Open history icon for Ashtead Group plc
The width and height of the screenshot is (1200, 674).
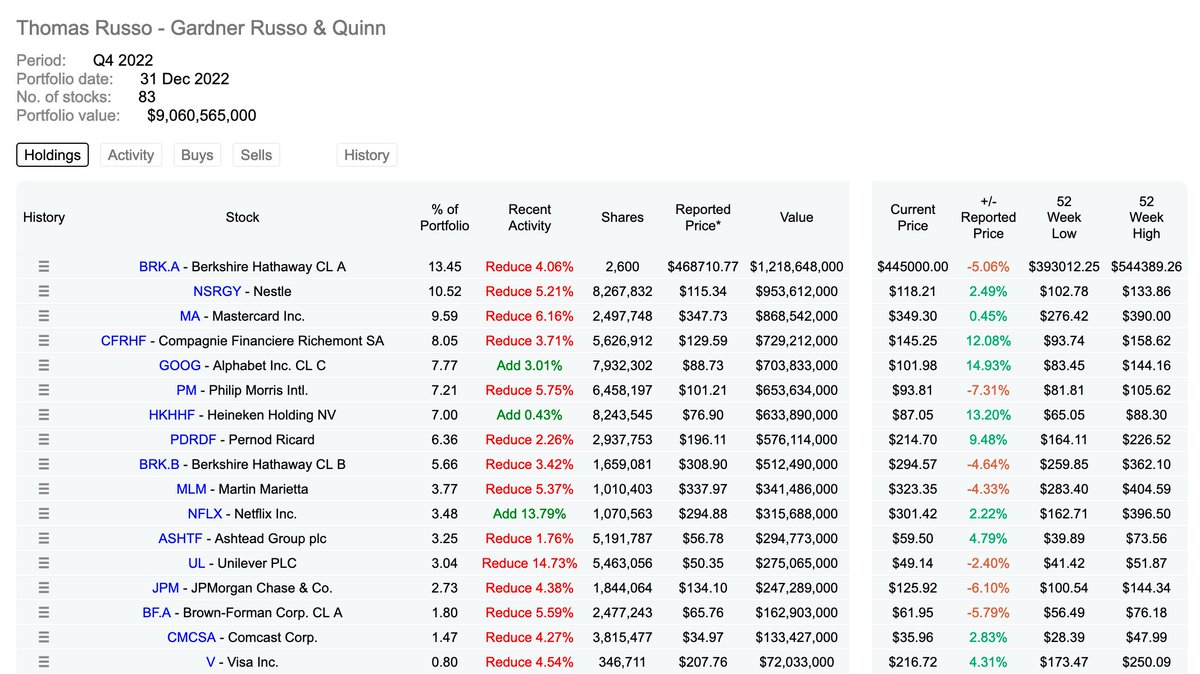[44, 539]
